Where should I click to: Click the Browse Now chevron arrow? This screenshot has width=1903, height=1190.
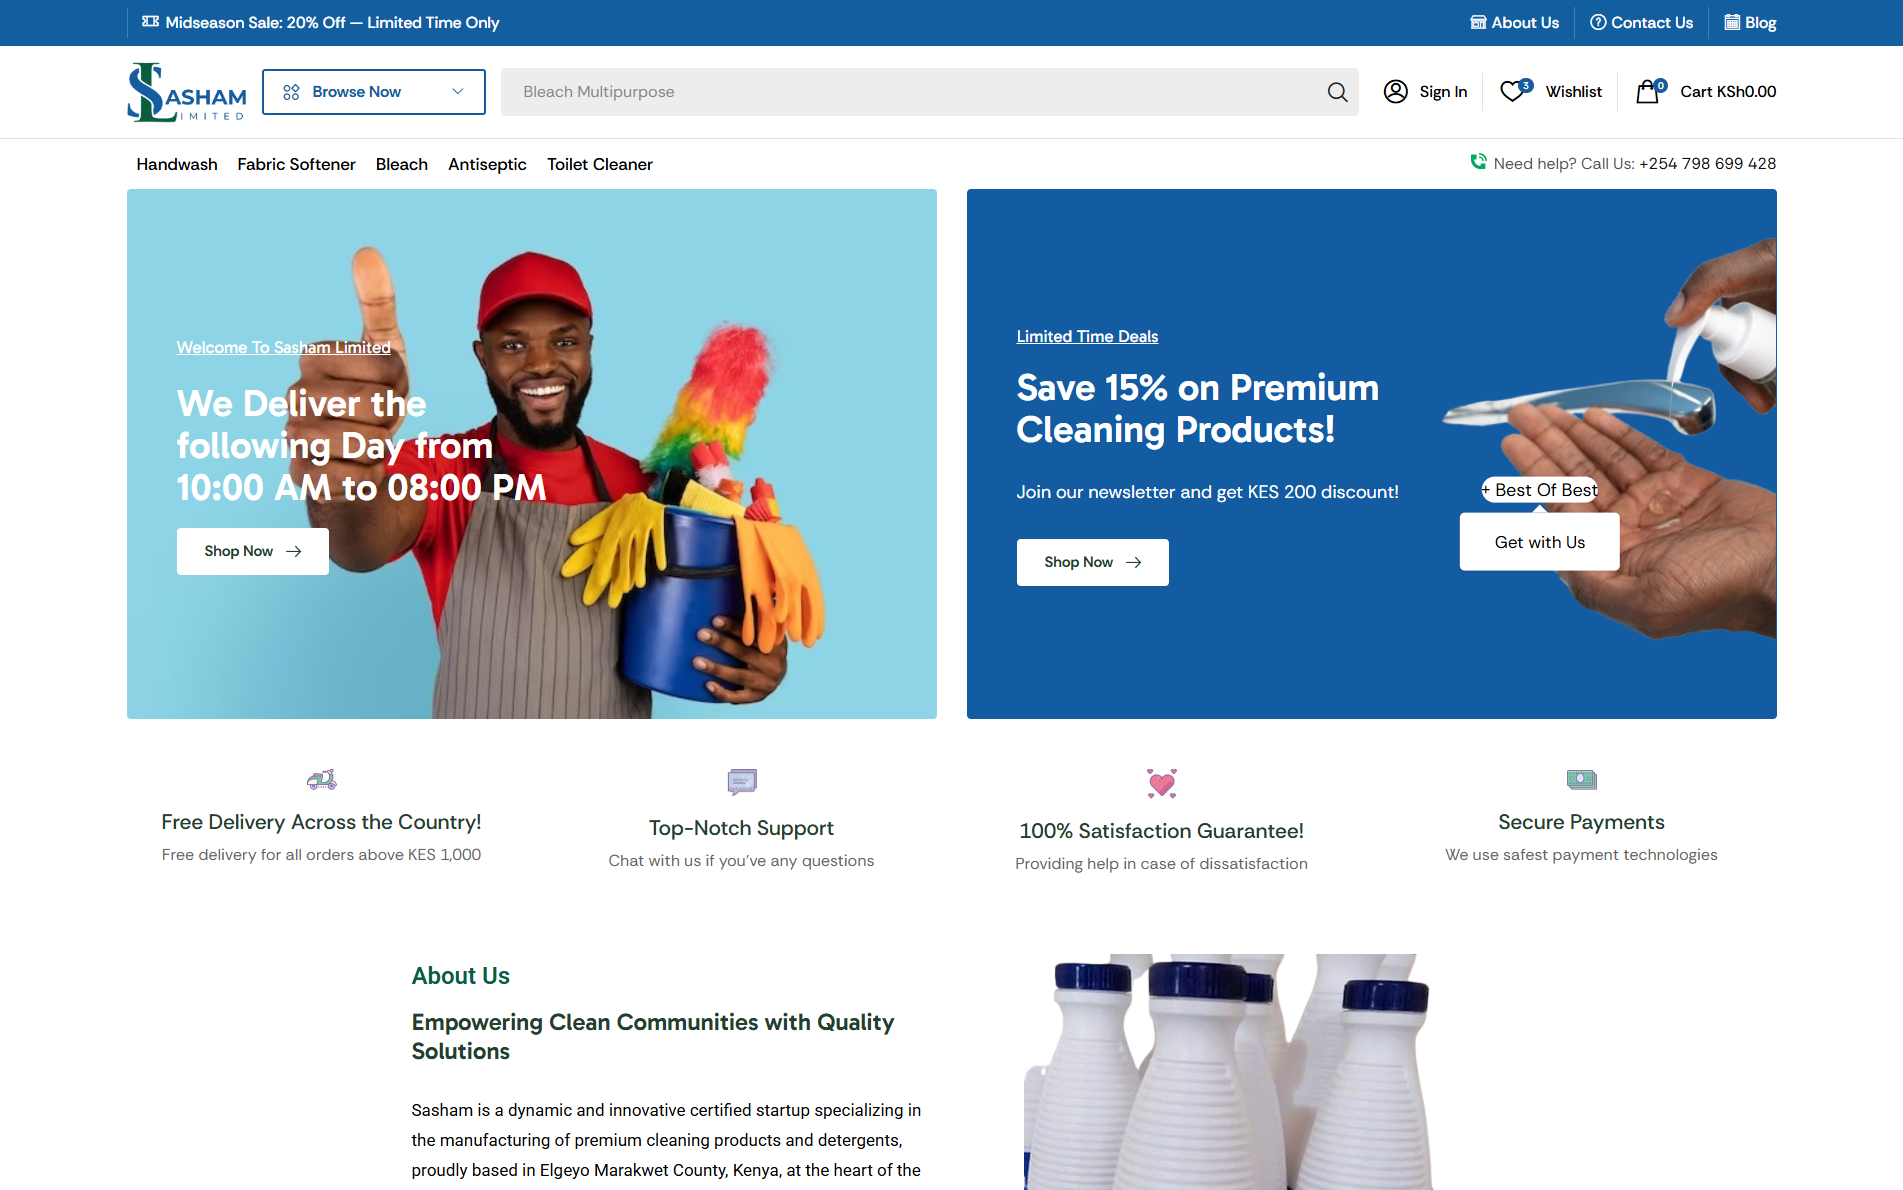(x=457, y=92)
